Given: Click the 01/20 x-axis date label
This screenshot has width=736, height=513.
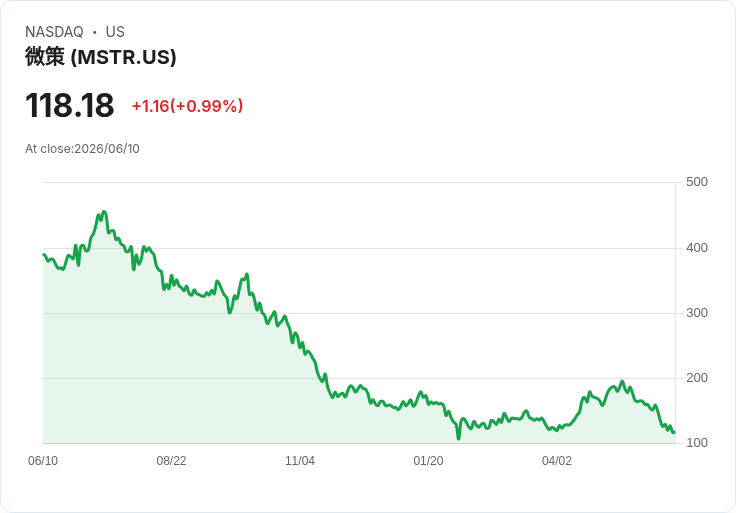Looking at the screenshot, I should (428, 461).
